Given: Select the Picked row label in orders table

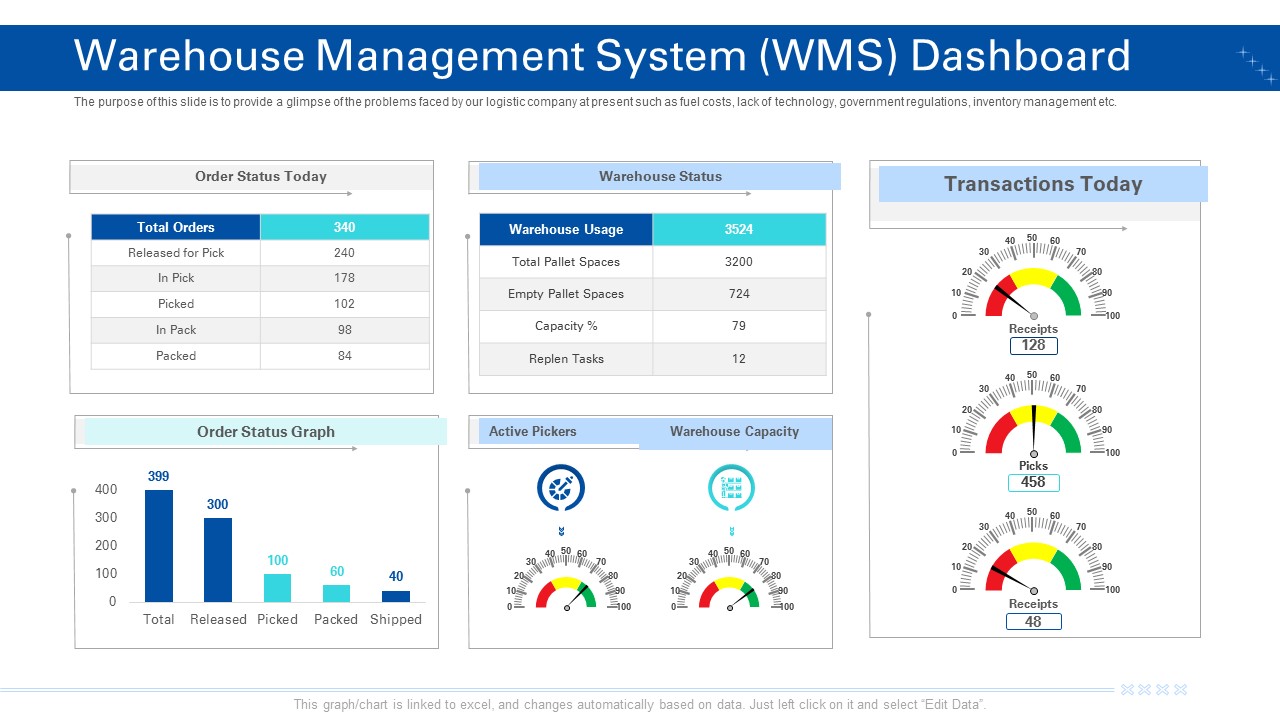Looking at the screenshot, I should pos(176,304).
